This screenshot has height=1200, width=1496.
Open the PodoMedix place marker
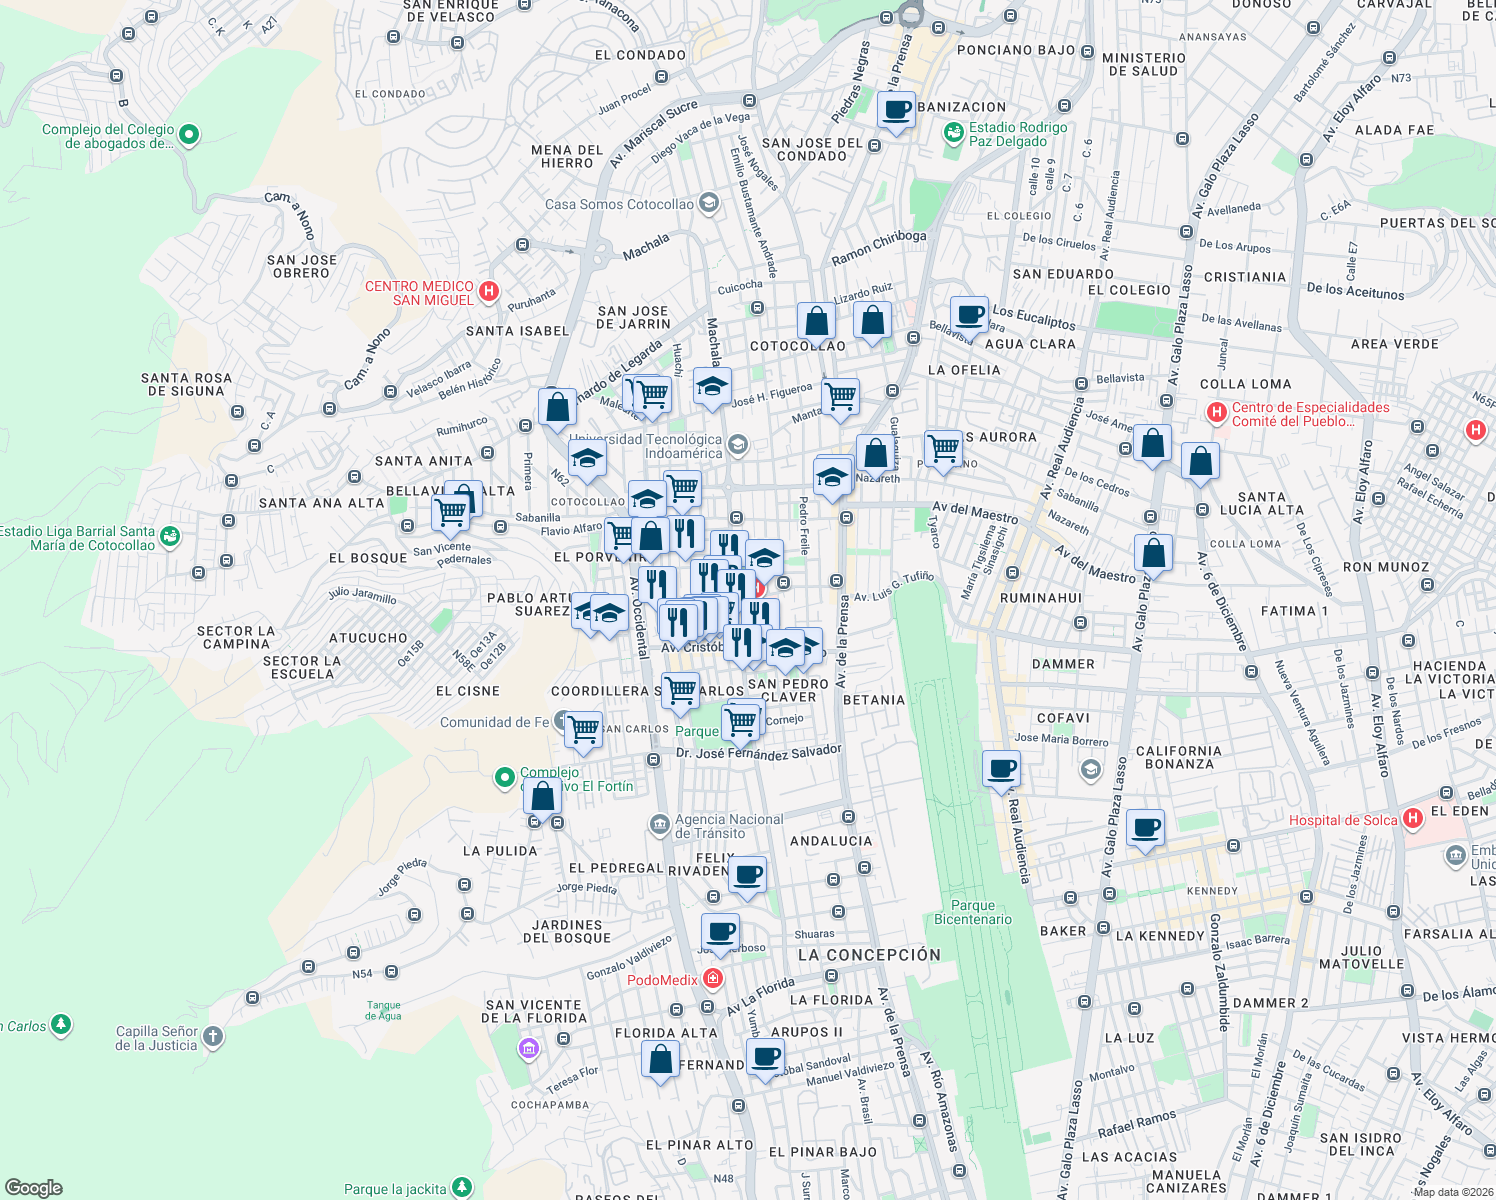(712, 977)
